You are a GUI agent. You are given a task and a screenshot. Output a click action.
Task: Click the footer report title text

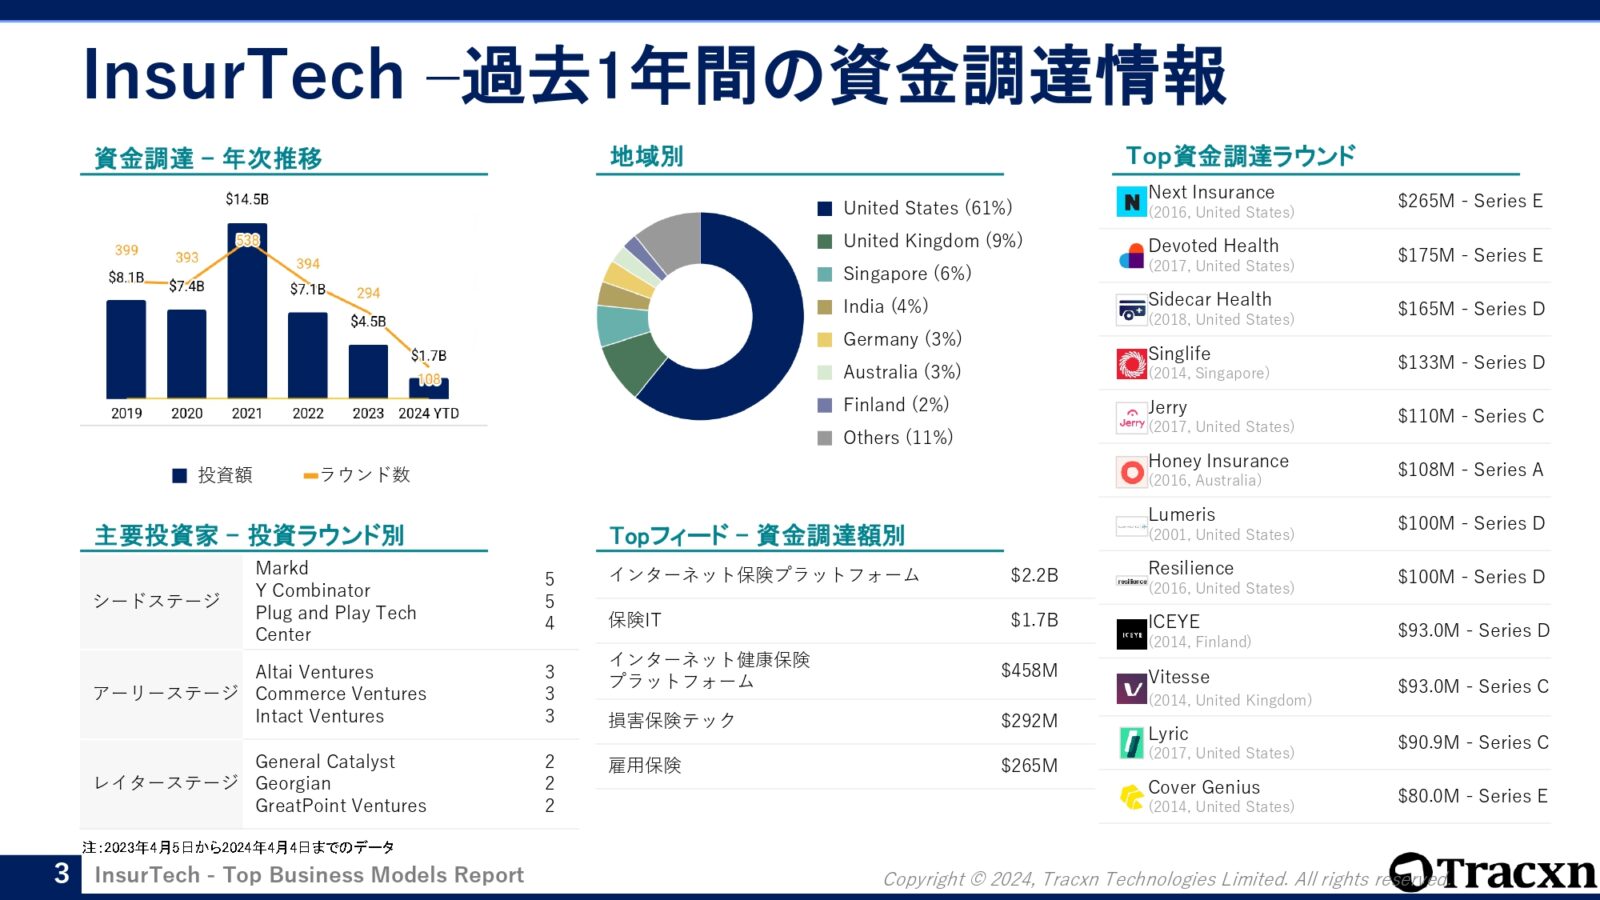point(309,875)
